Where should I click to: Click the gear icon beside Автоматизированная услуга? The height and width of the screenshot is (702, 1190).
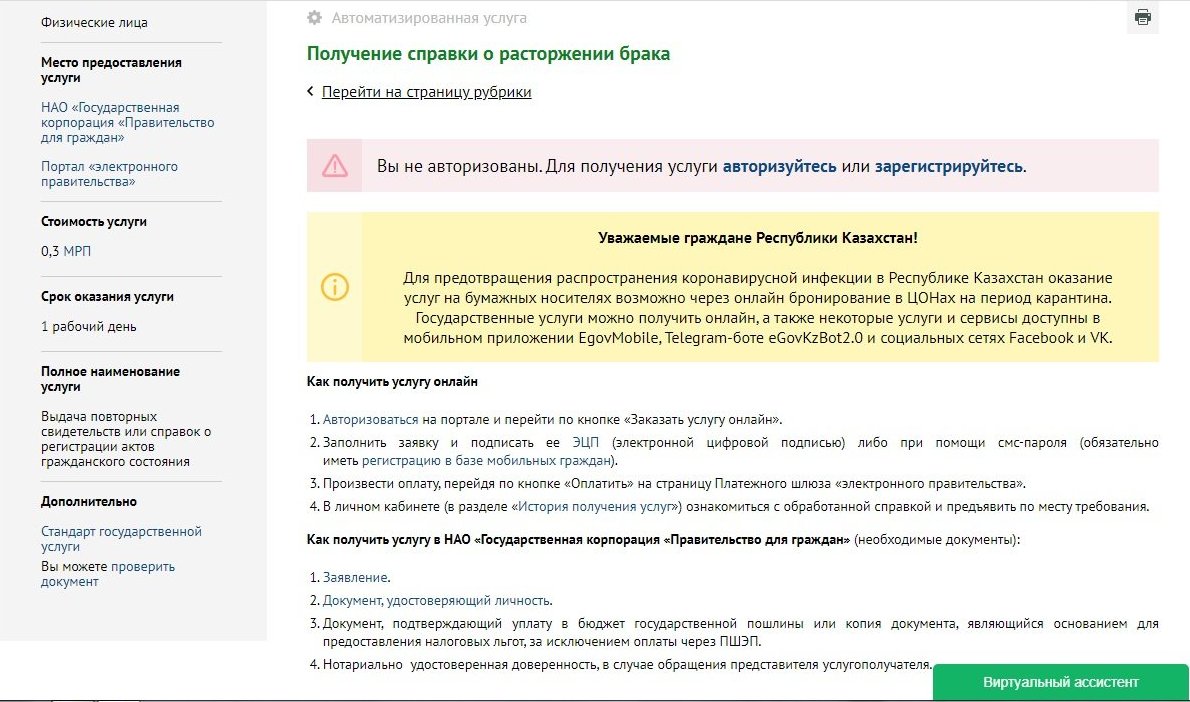tap(315, 18)
